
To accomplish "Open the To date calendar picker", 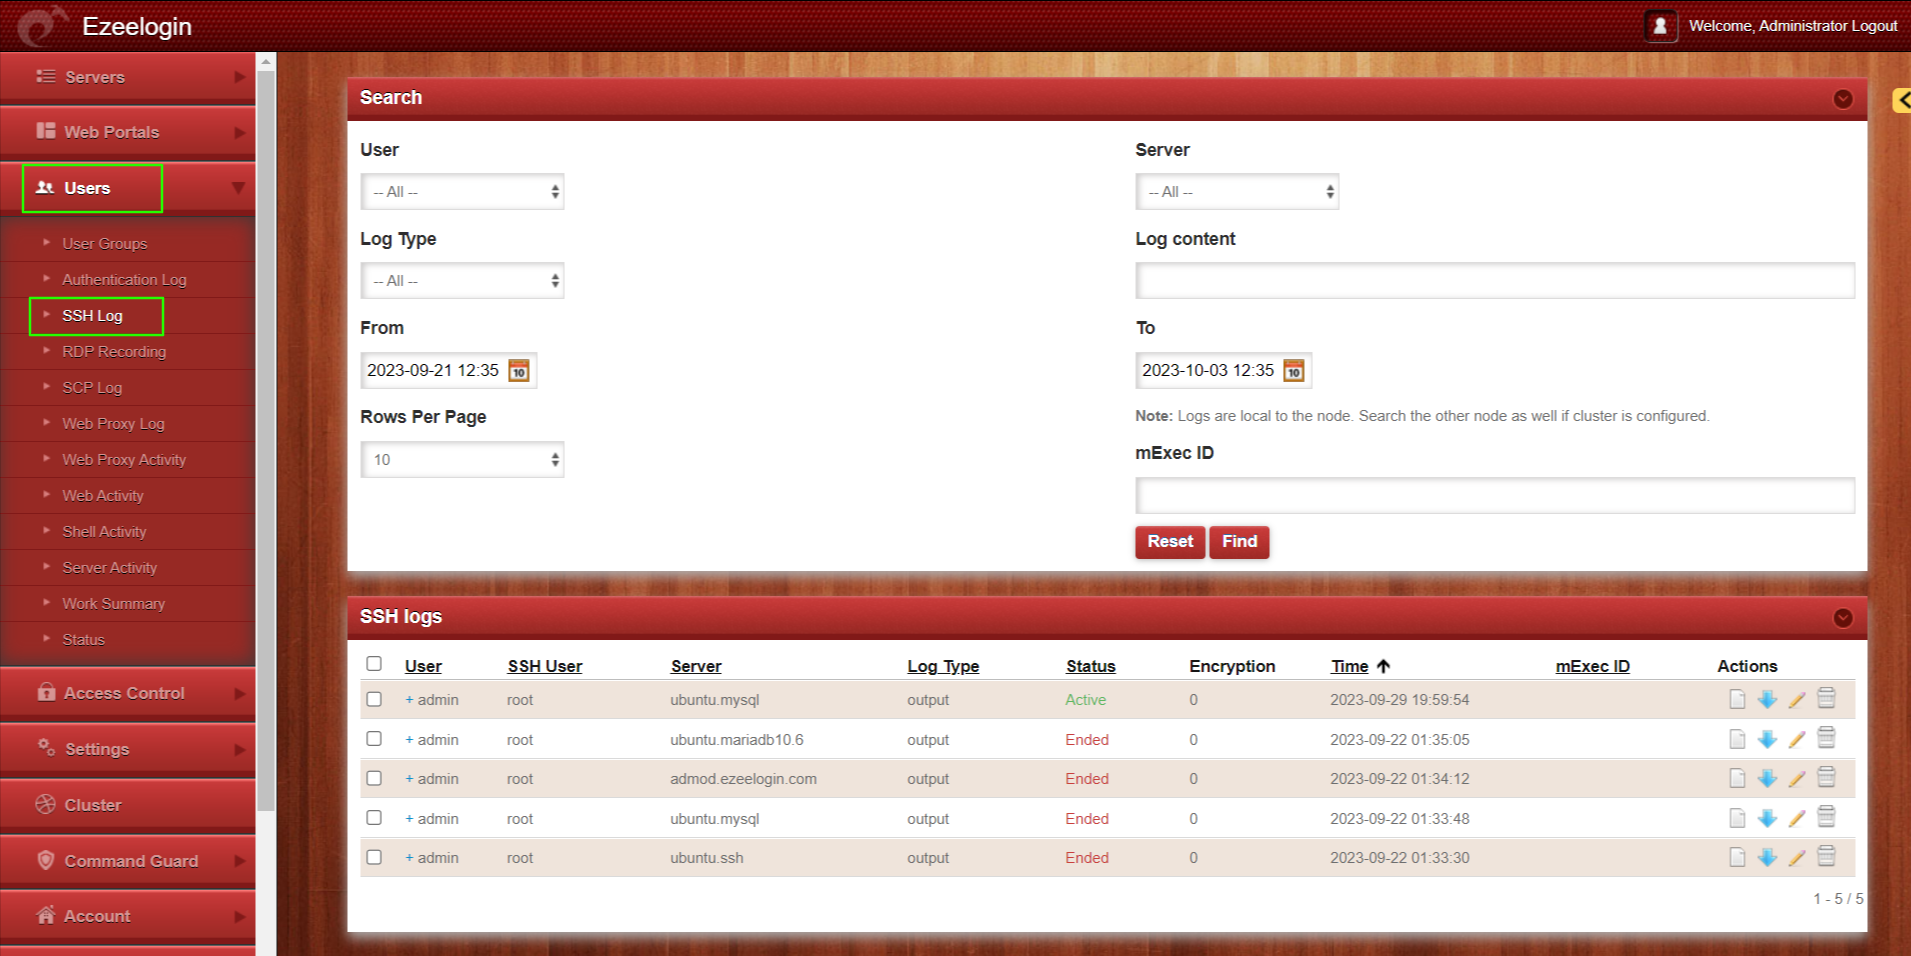I will [x=1293, y=370].
